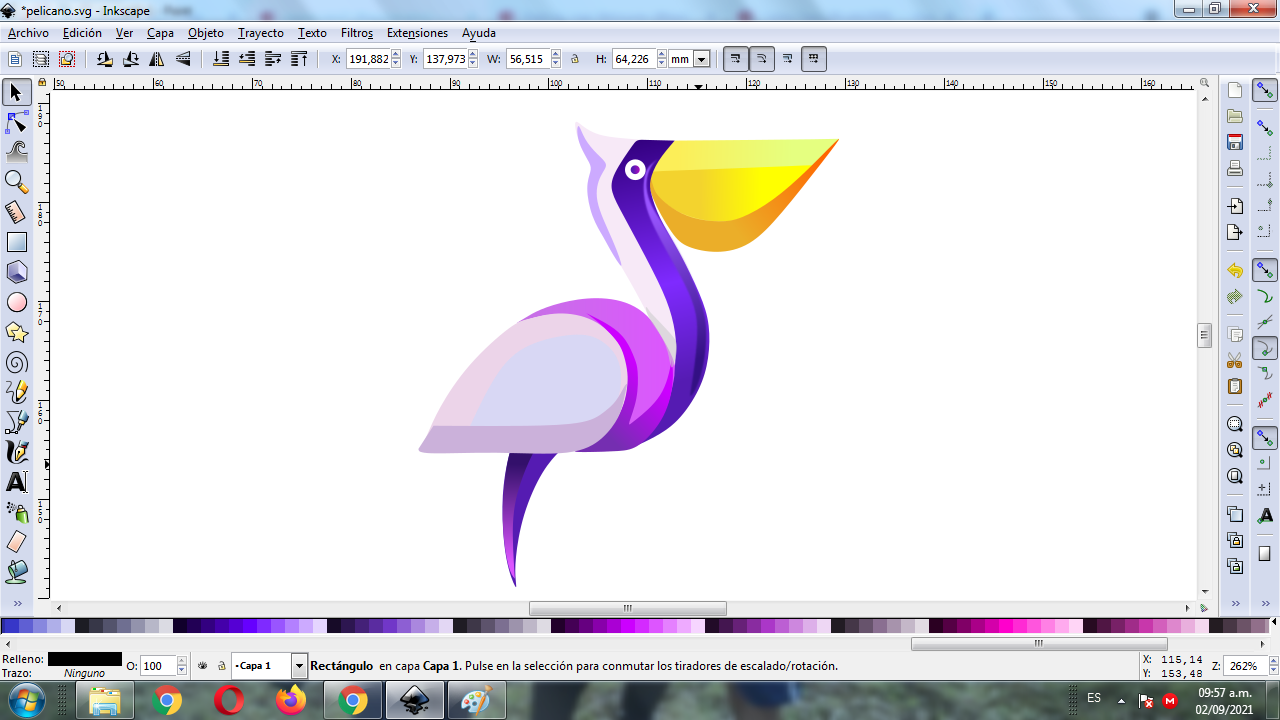Select the Paint bucket tool
Image resolution: width=1280 pixels, height=720 pixels.
(x=16, y=572)
